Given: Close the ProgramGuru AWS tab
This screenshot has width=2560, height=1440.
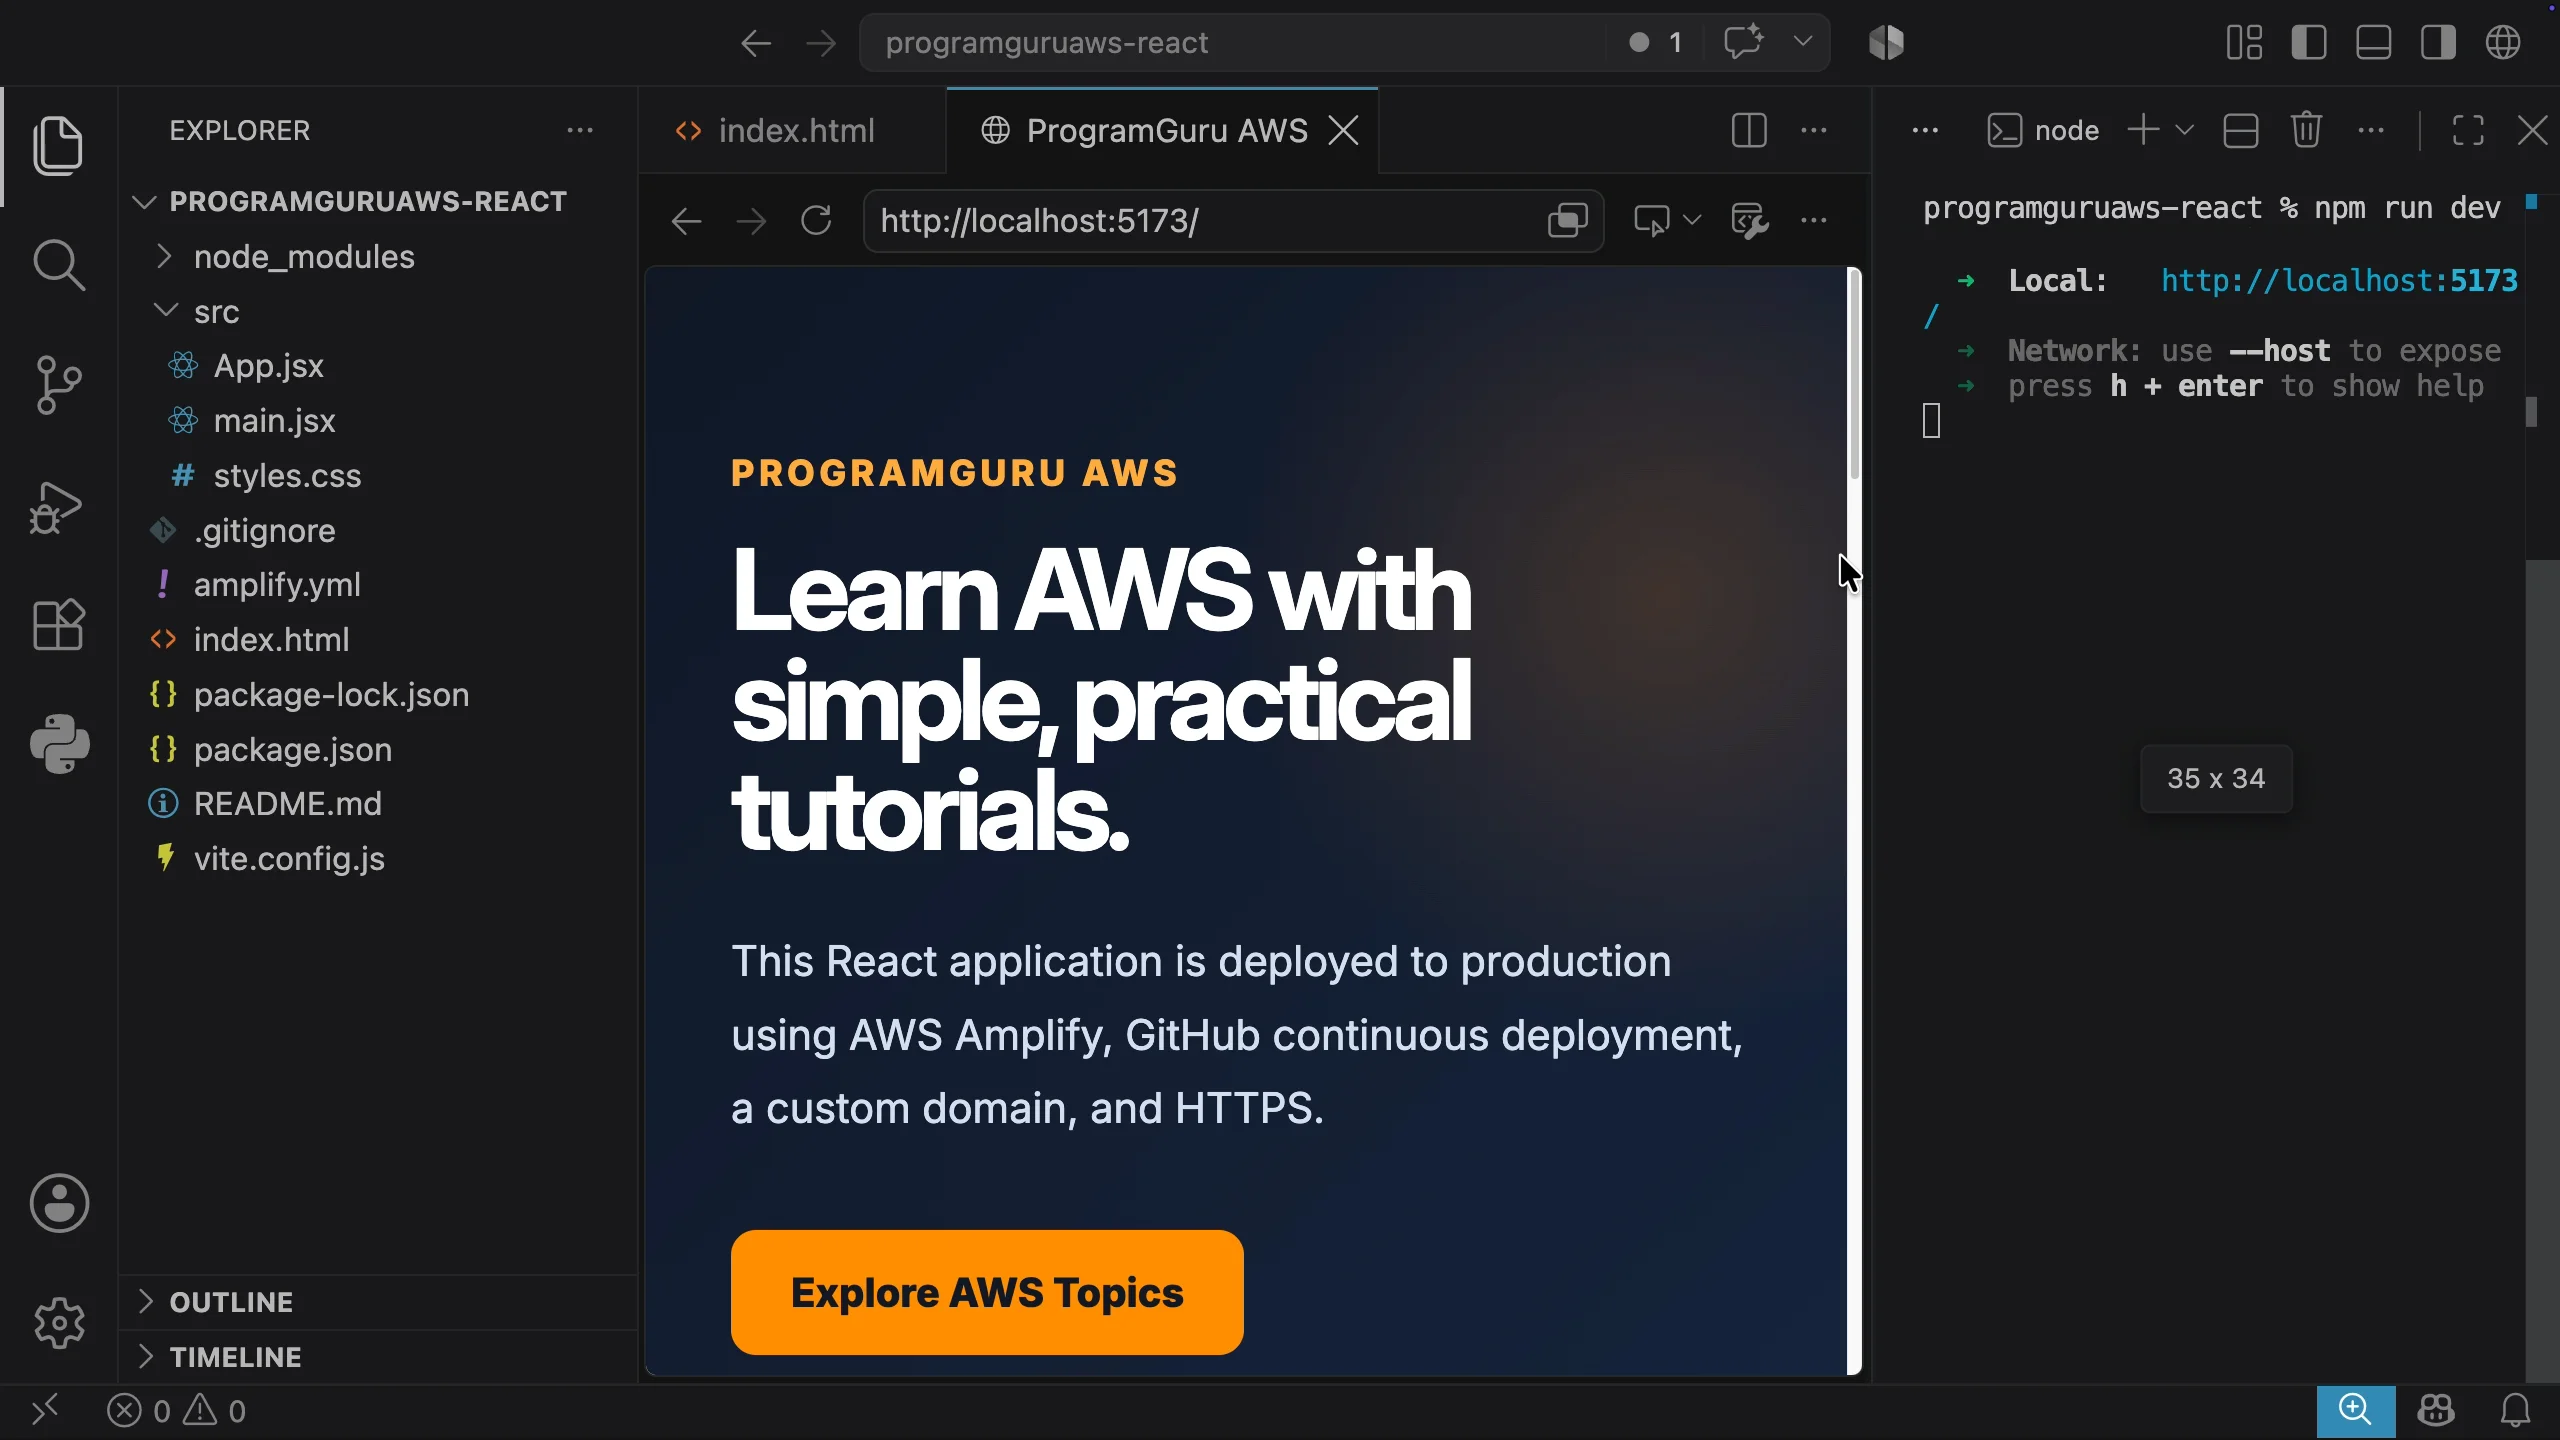Looking at the screenshot, I should tap(1343, 131).
